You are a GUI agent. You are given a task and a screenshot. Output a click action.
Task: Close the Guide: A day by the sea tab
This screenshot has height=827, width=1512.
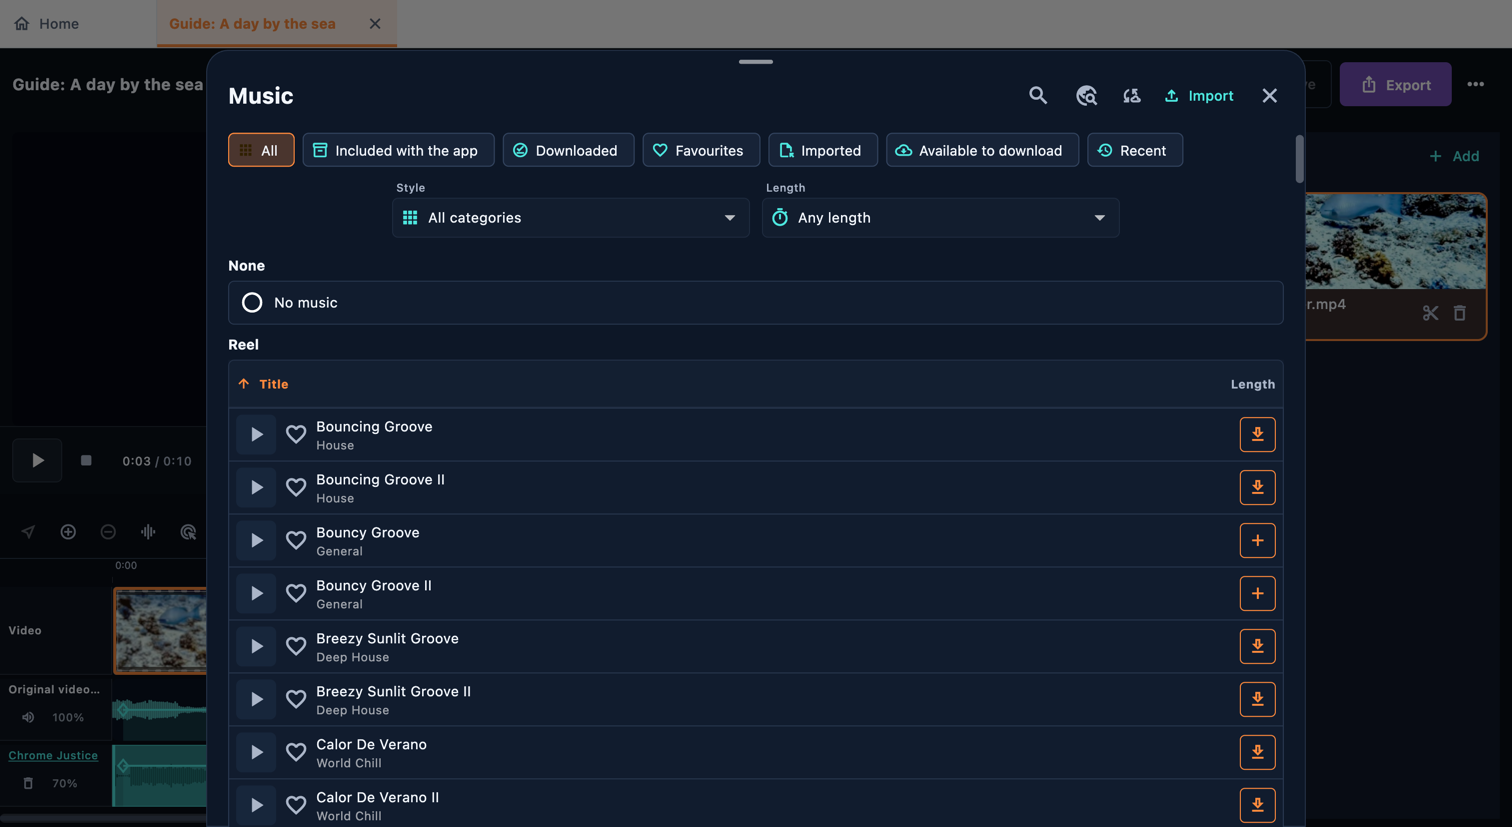[x=375, y=23]
